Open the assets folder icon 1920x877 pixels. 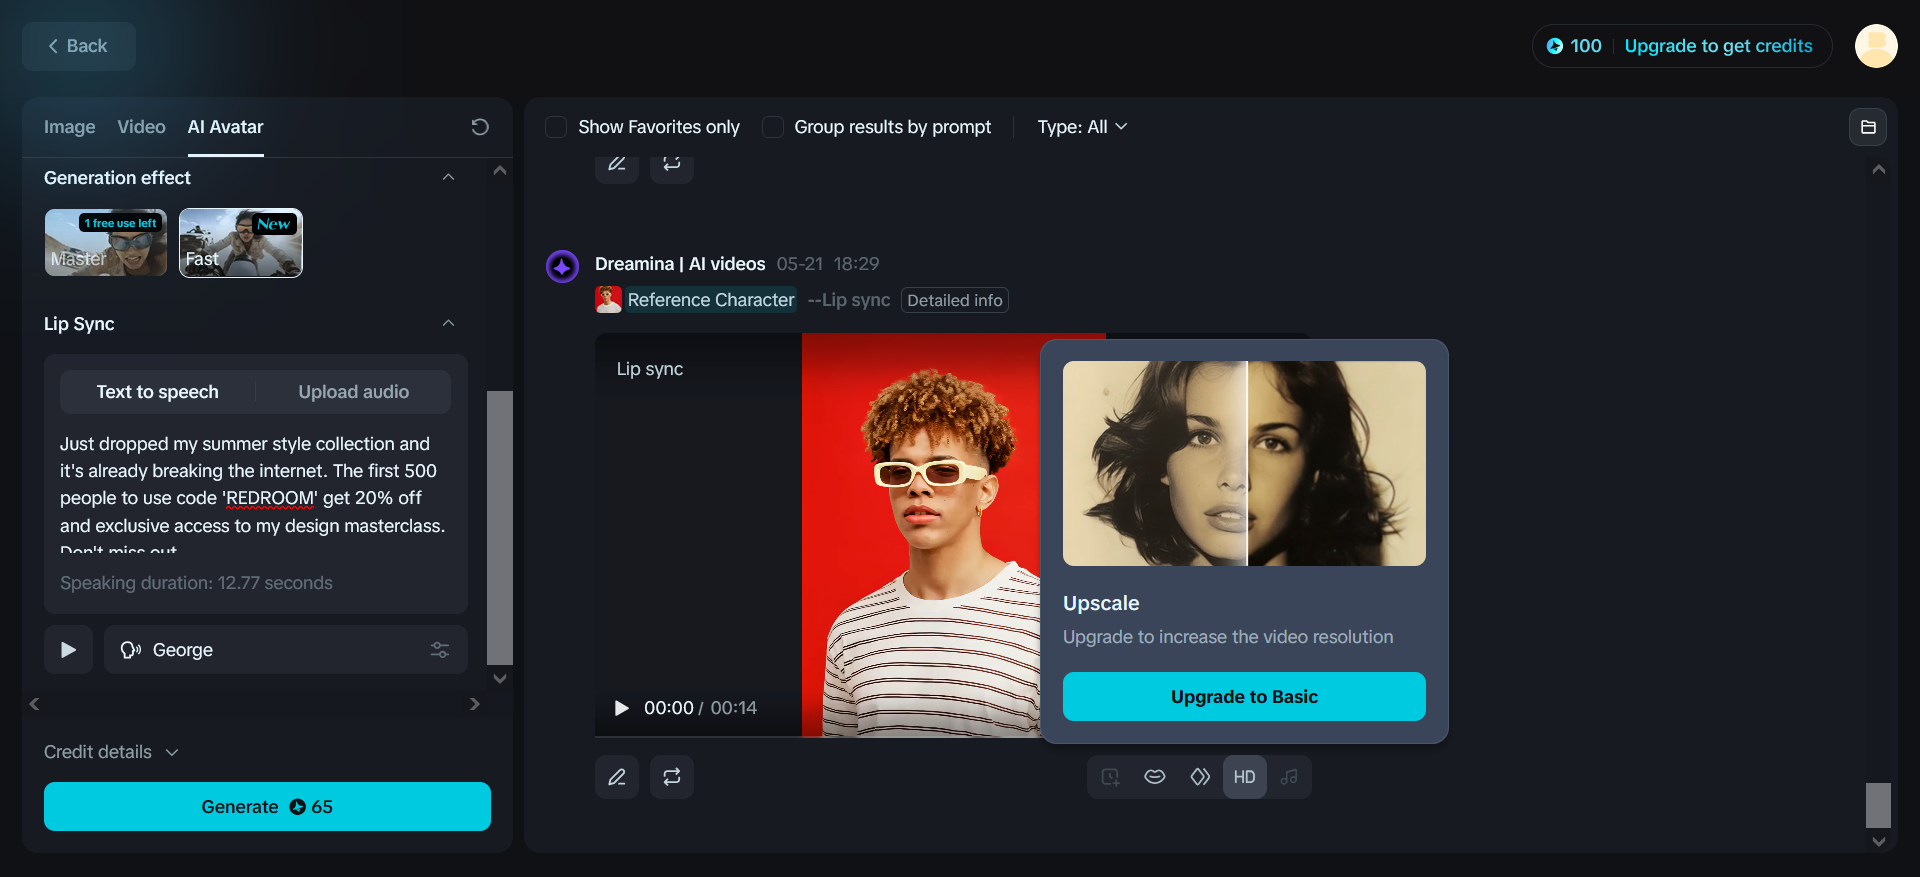1868,127
